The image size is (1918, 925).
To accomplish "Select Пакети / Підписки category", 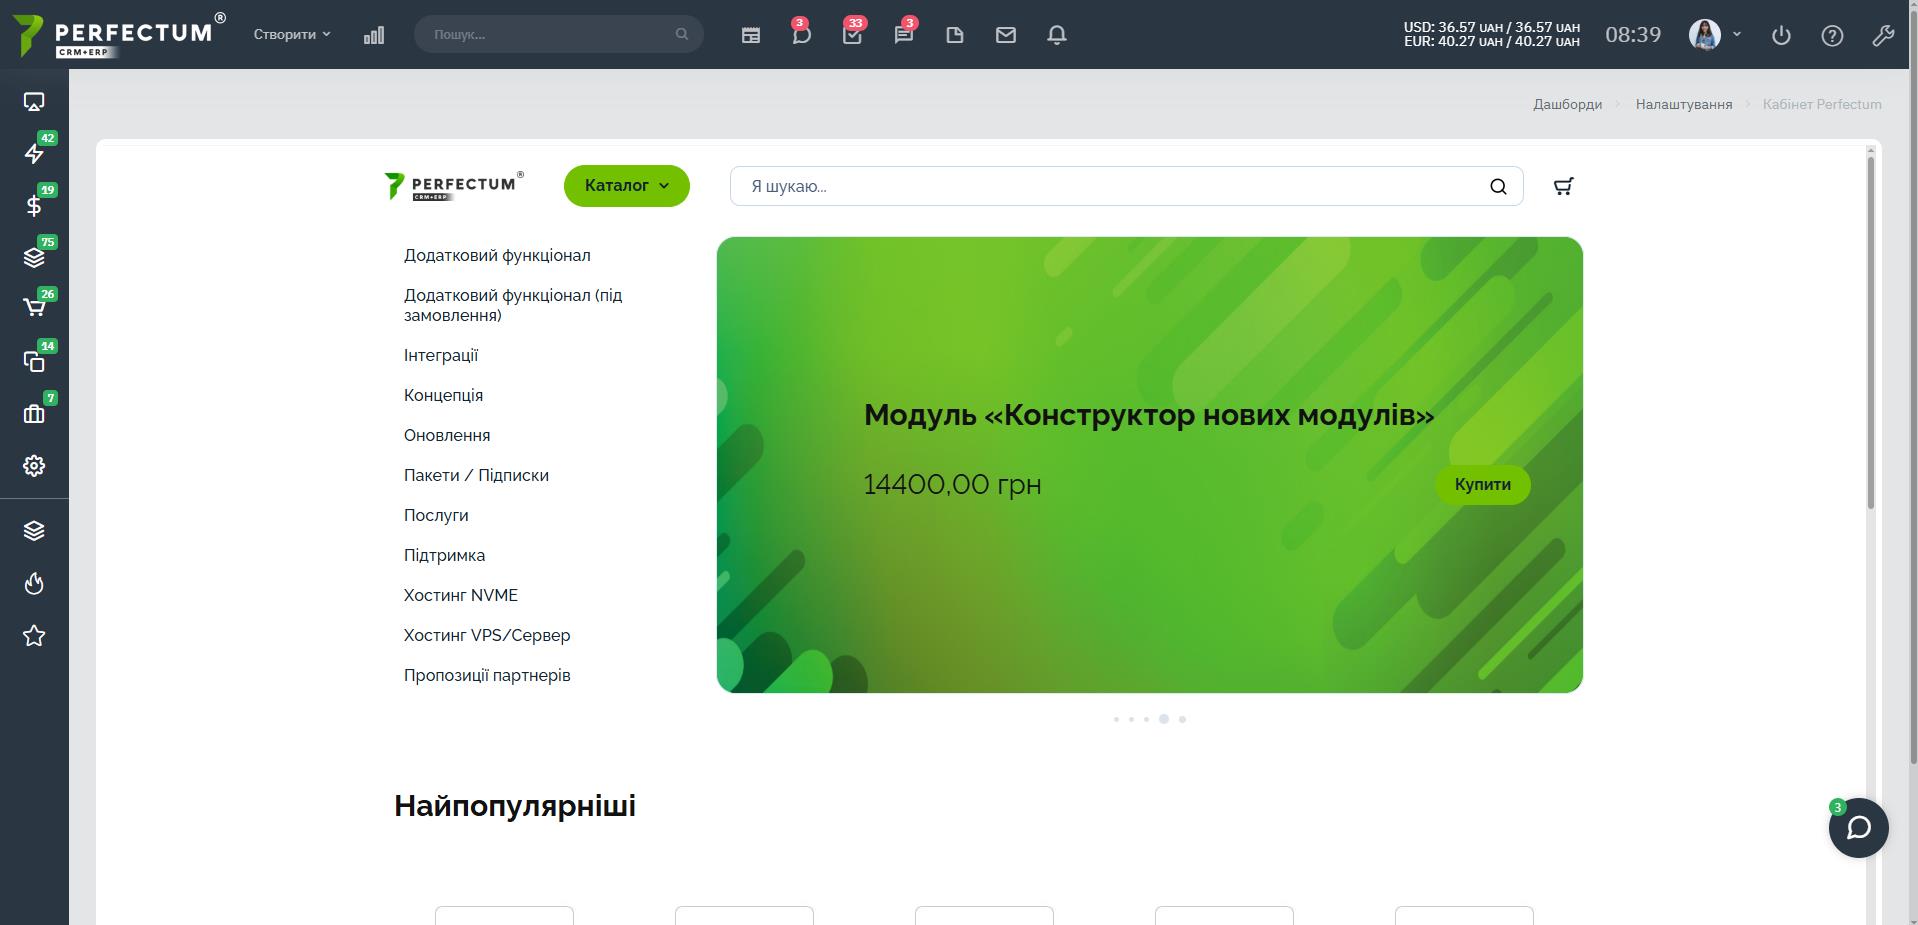I will (476, 475).
